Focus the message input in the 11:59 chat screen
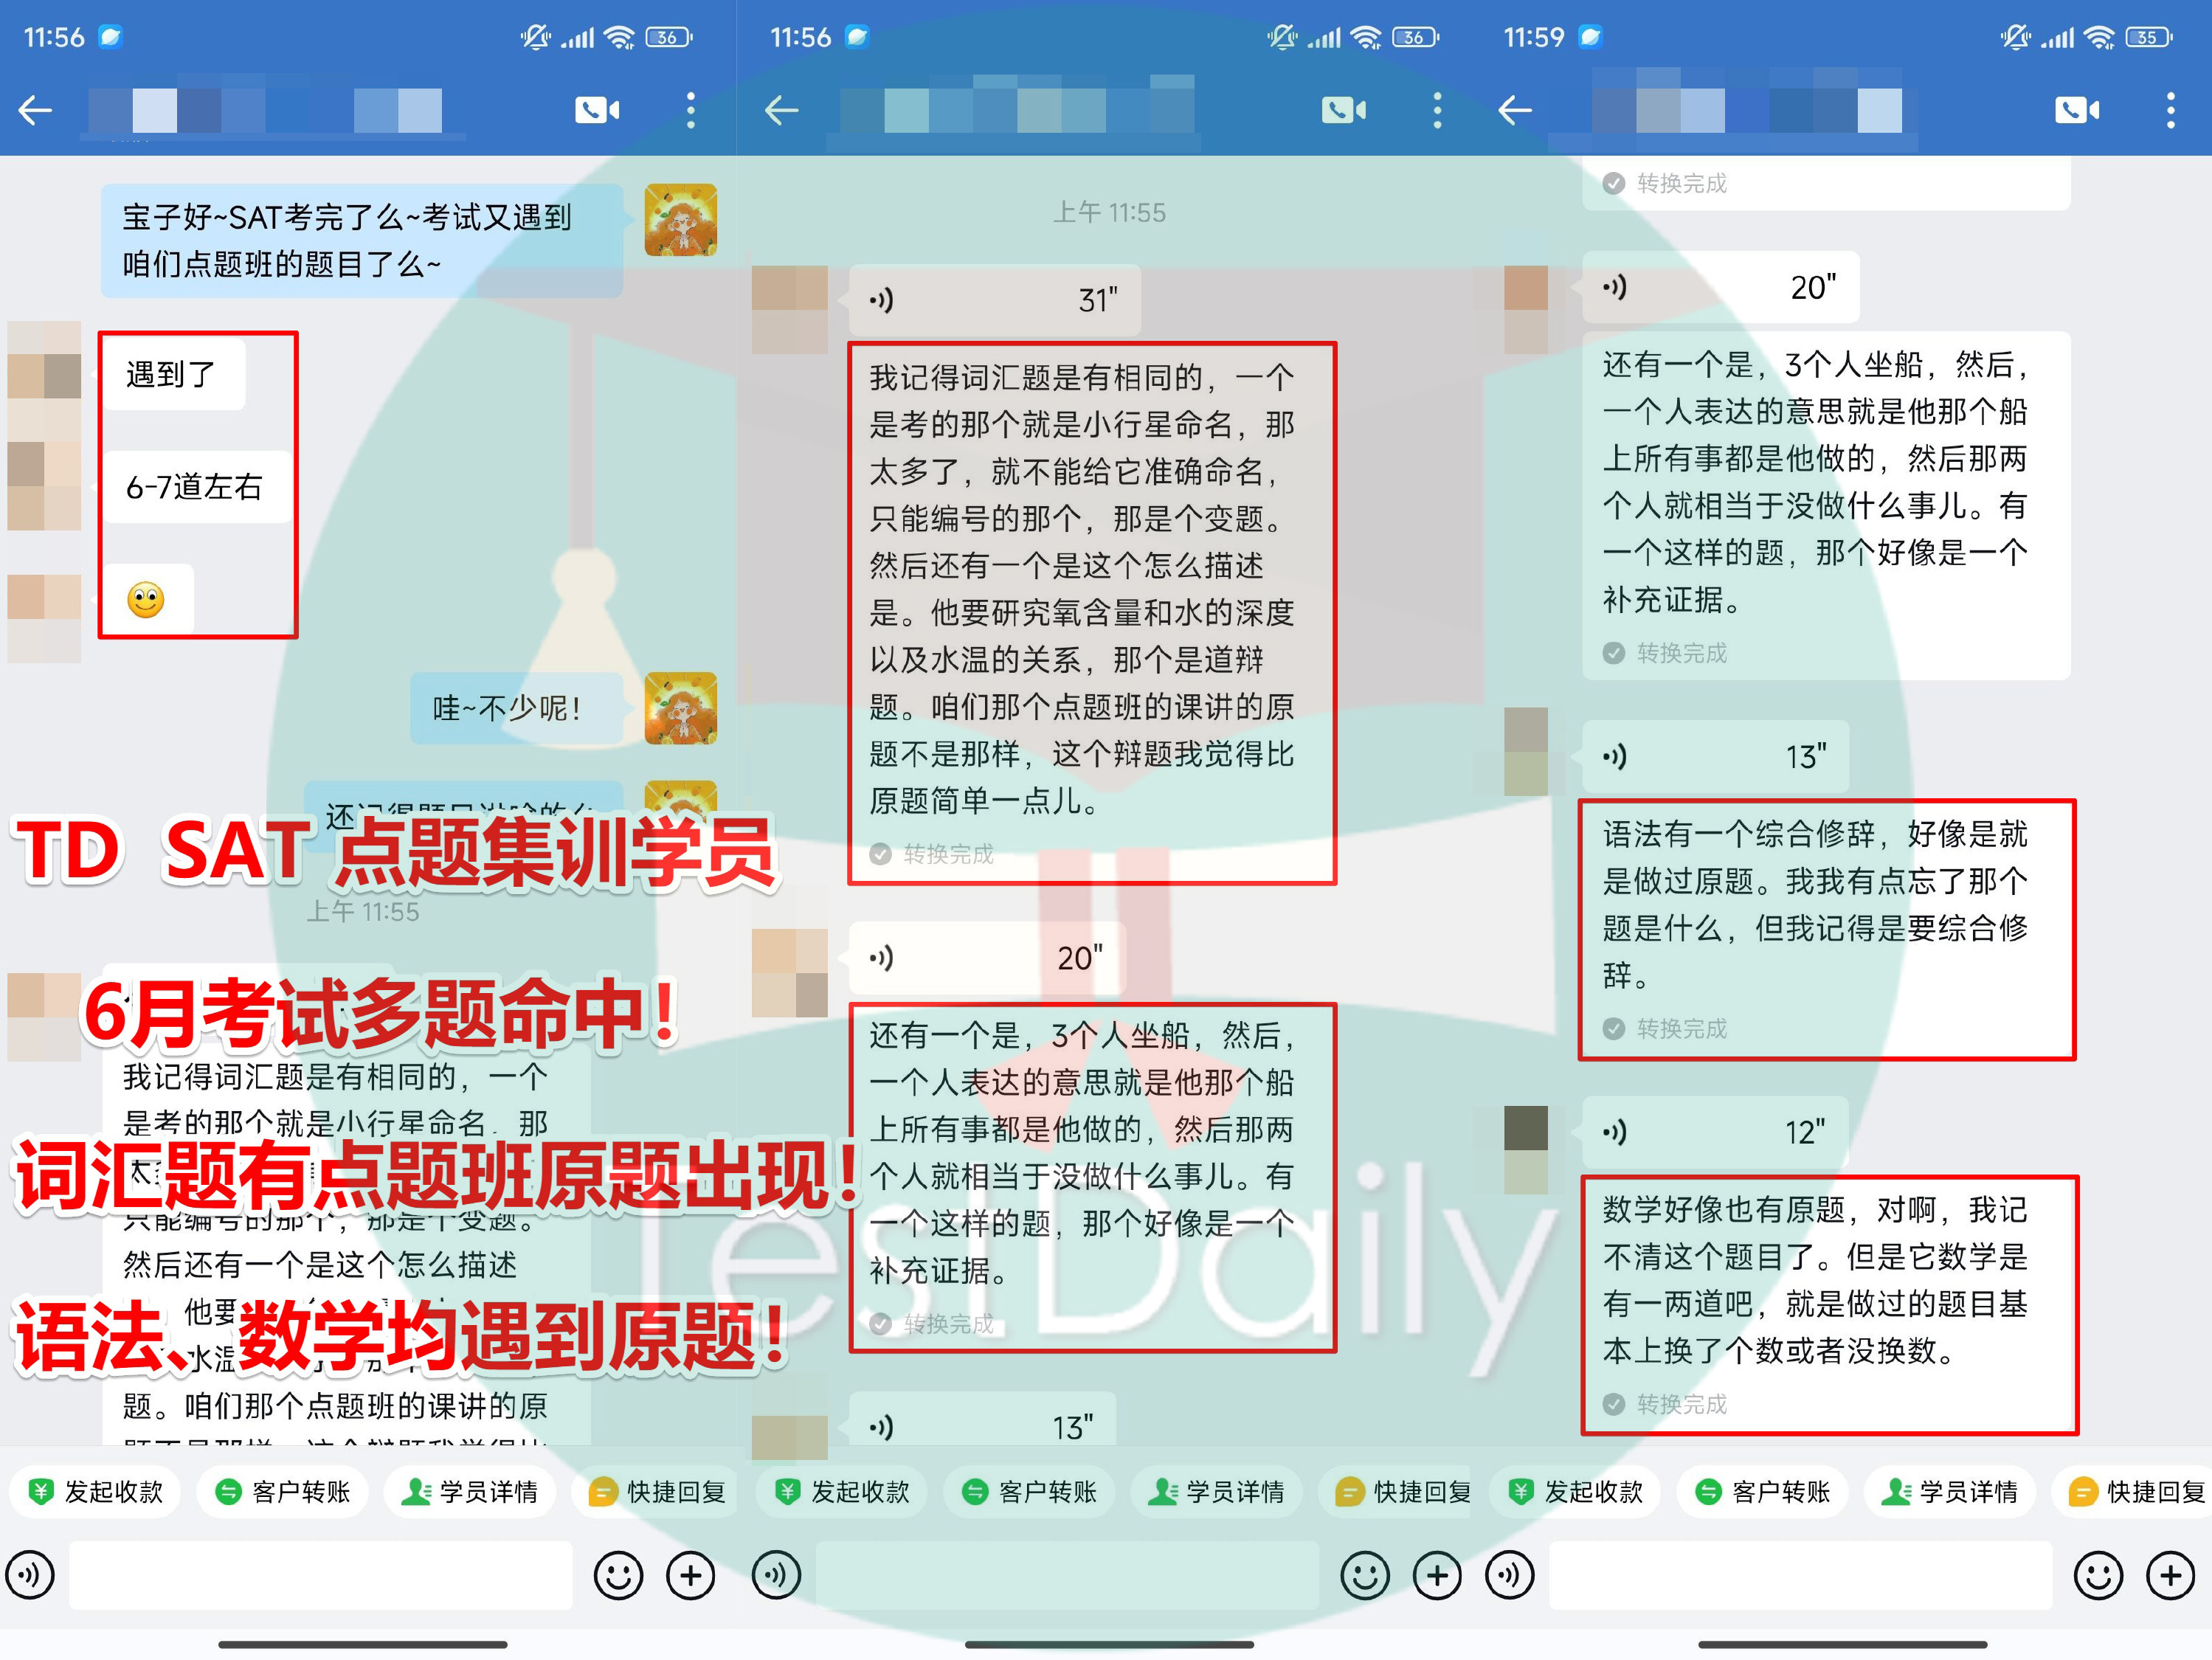 [x=1801, y=1575]
